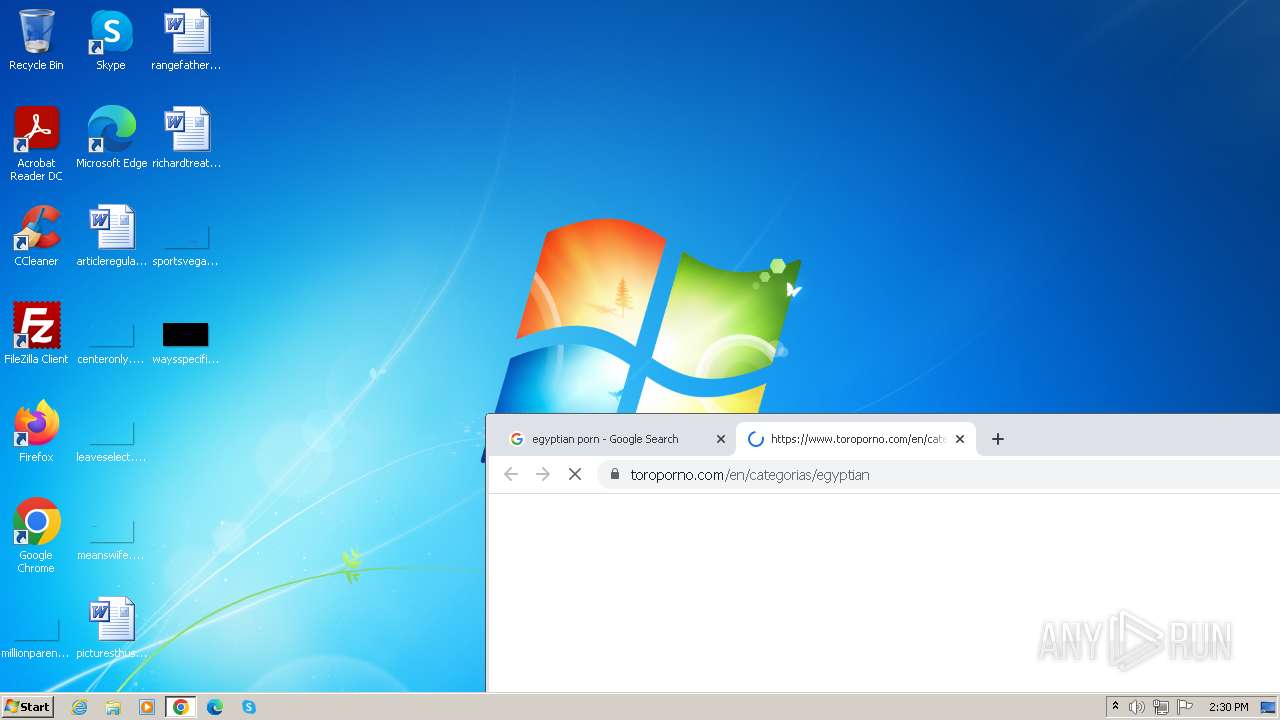1280x720 pixels.
Task: Launch Skype from the desktop
Action: [x=111, y=40]
